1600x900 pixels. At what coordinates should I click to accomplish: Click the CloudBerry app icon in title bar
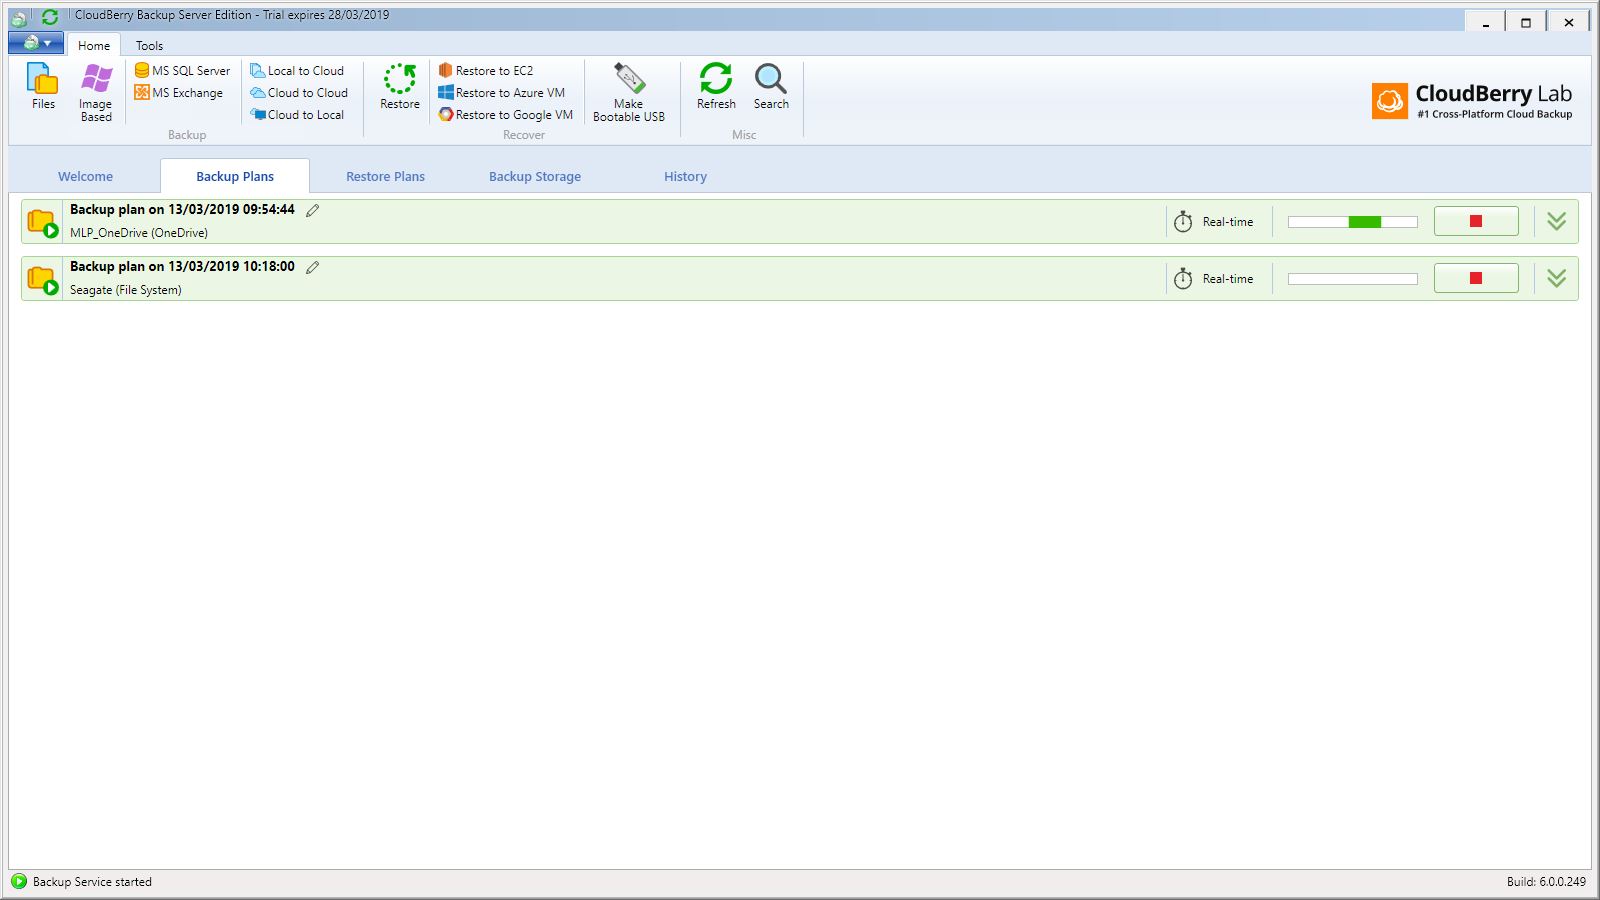pos(19,17)
